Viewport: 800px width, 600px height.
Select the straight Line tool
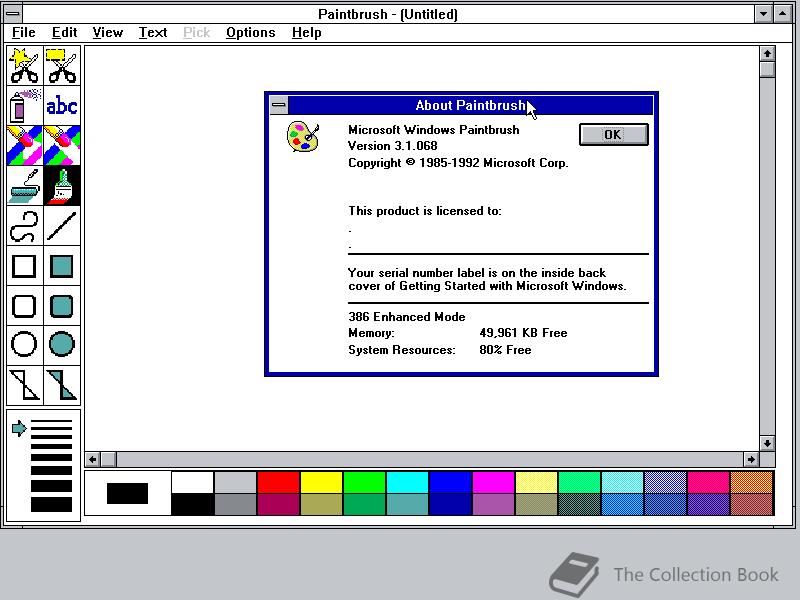(x=62, y=226)
